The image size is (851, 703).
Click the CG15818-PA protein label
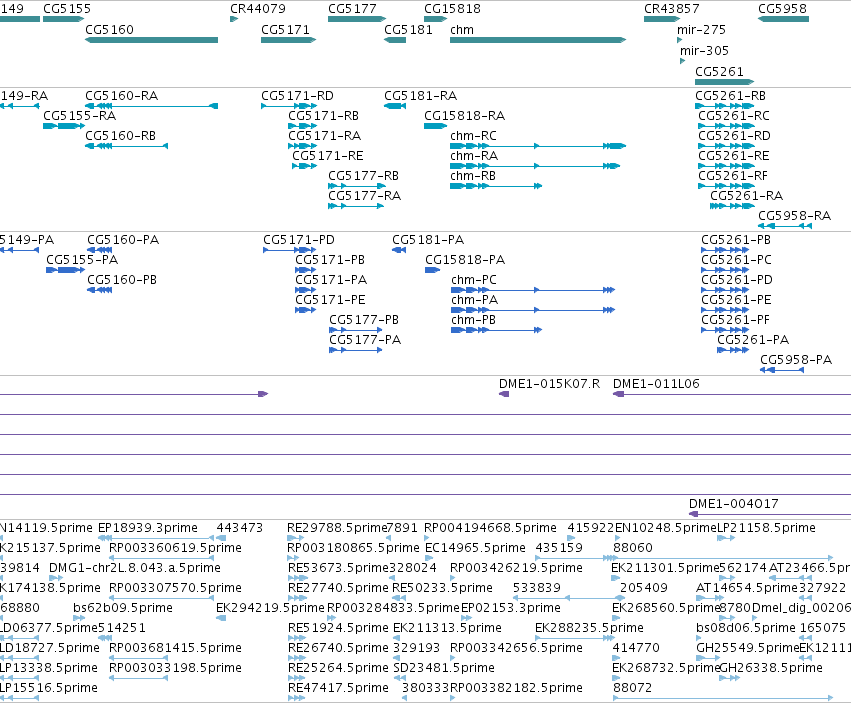[465, 260]
